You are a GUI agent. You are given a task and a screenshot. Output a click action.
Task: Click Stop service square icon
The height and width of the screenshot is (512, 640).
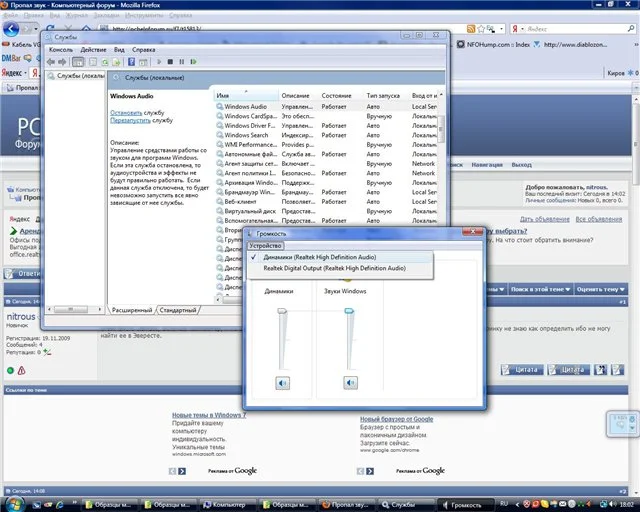pos(170,62)
